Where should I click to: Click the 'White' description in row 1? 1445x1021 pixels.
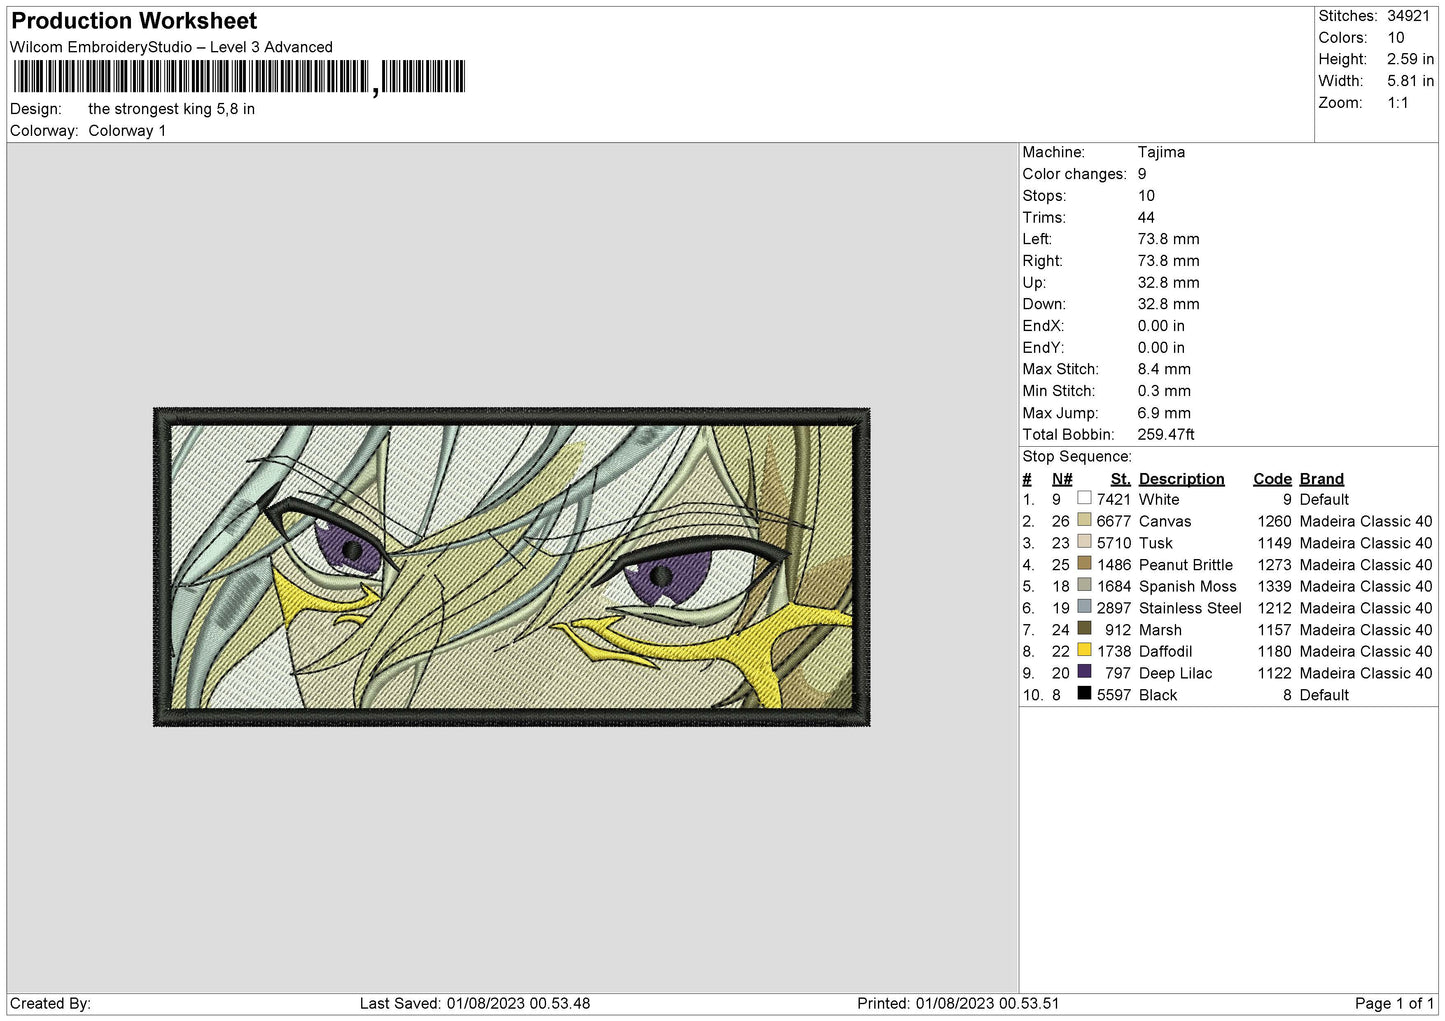[1159, 499]
